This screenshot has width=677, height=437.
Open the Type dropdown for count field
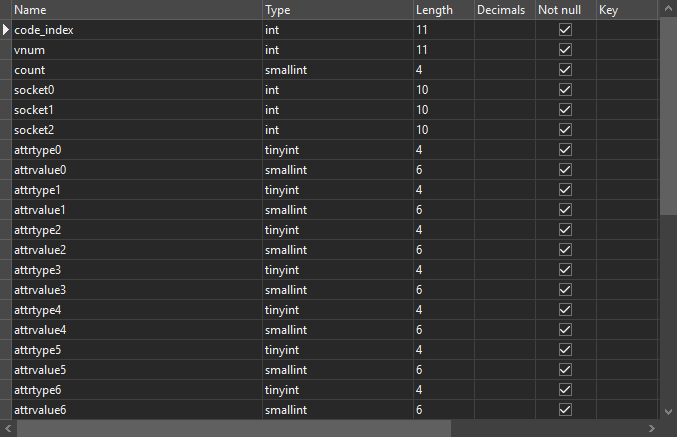(x=336, y=70)
